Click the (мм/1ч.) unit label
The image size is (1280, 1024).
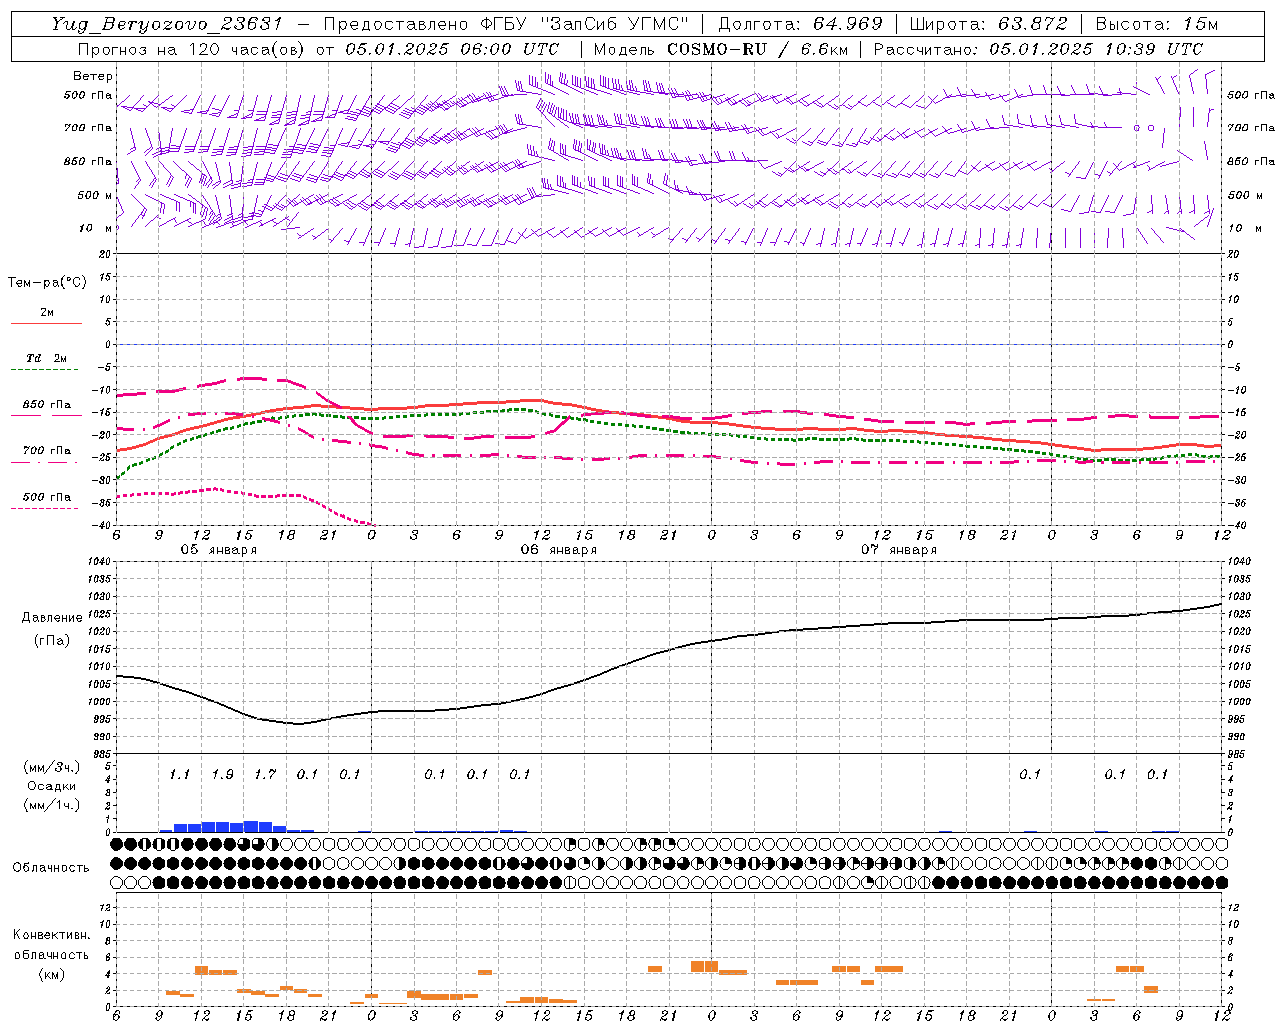tap(51, 805)
